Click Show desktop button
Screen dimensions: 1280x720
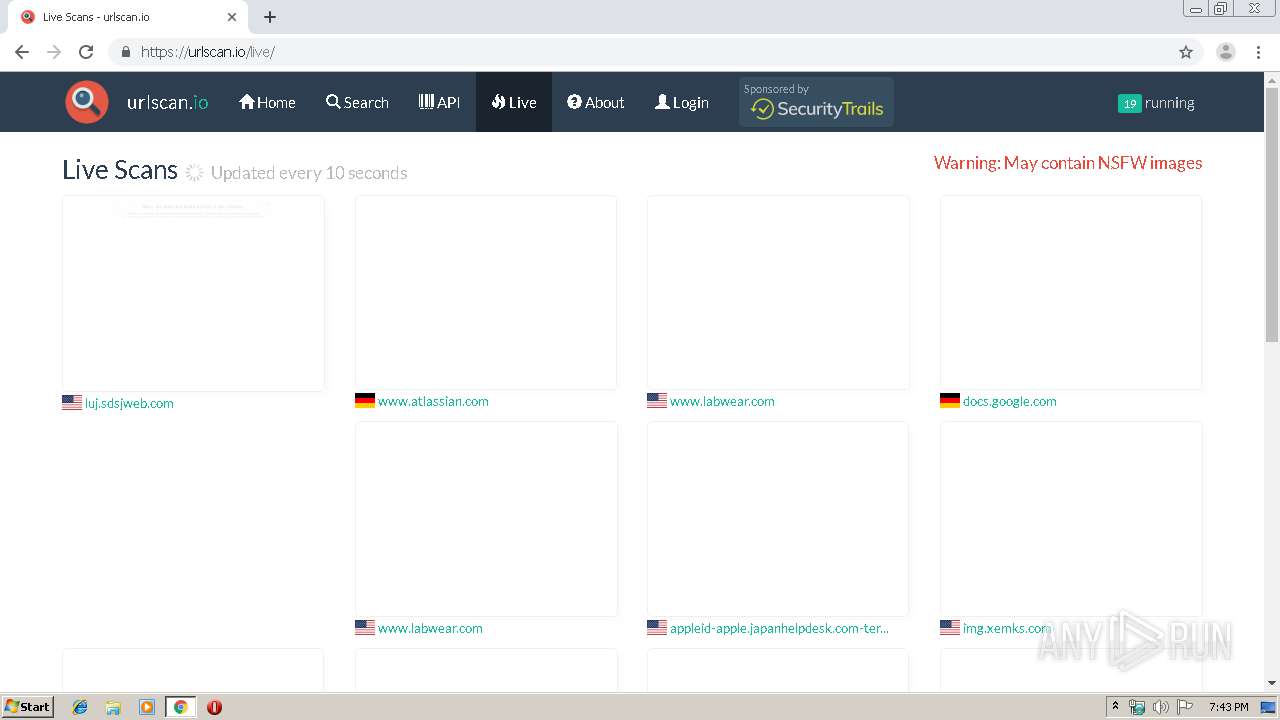(1269, 707)
